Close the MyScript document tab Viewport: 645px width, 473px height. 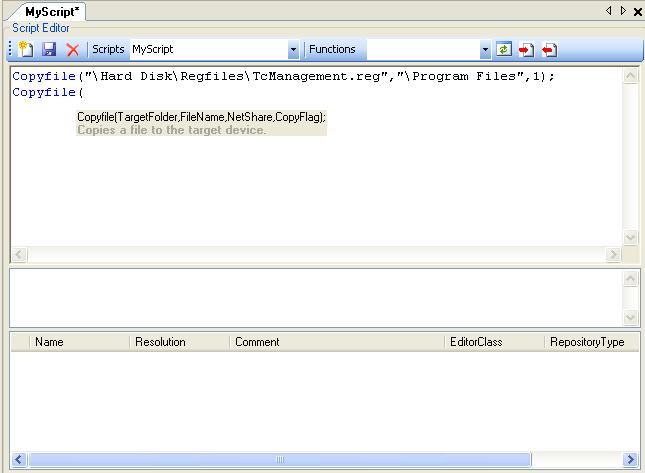(x=638, y=12)
